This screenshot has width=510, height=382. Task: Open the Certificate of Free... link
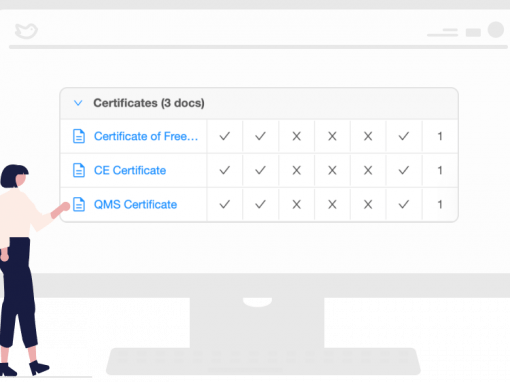[x=146, y=136]
